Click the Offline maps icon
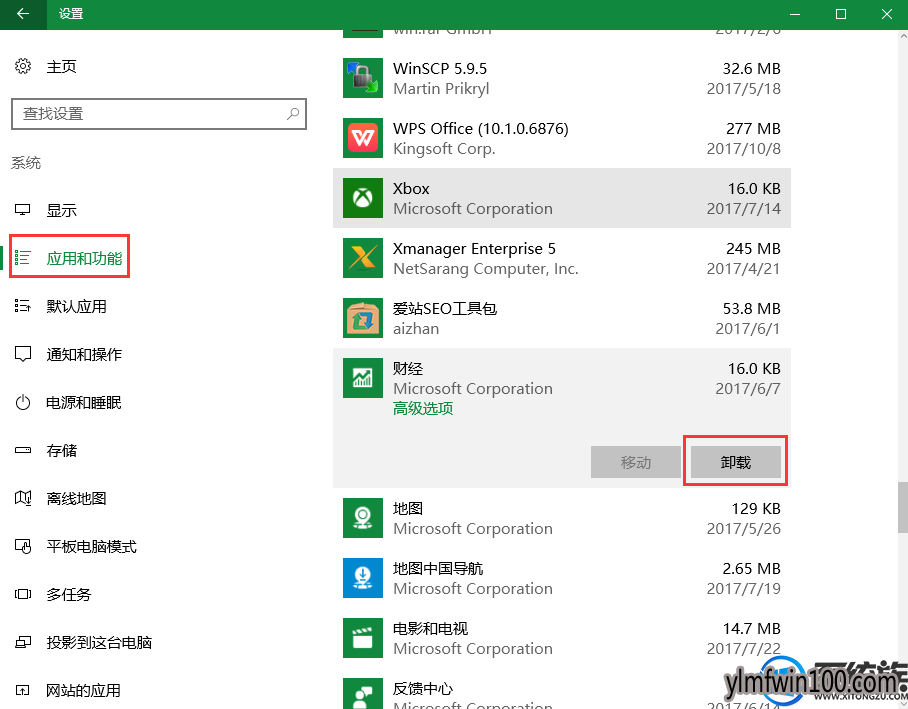The image size is (908, 709). [23, 498]
